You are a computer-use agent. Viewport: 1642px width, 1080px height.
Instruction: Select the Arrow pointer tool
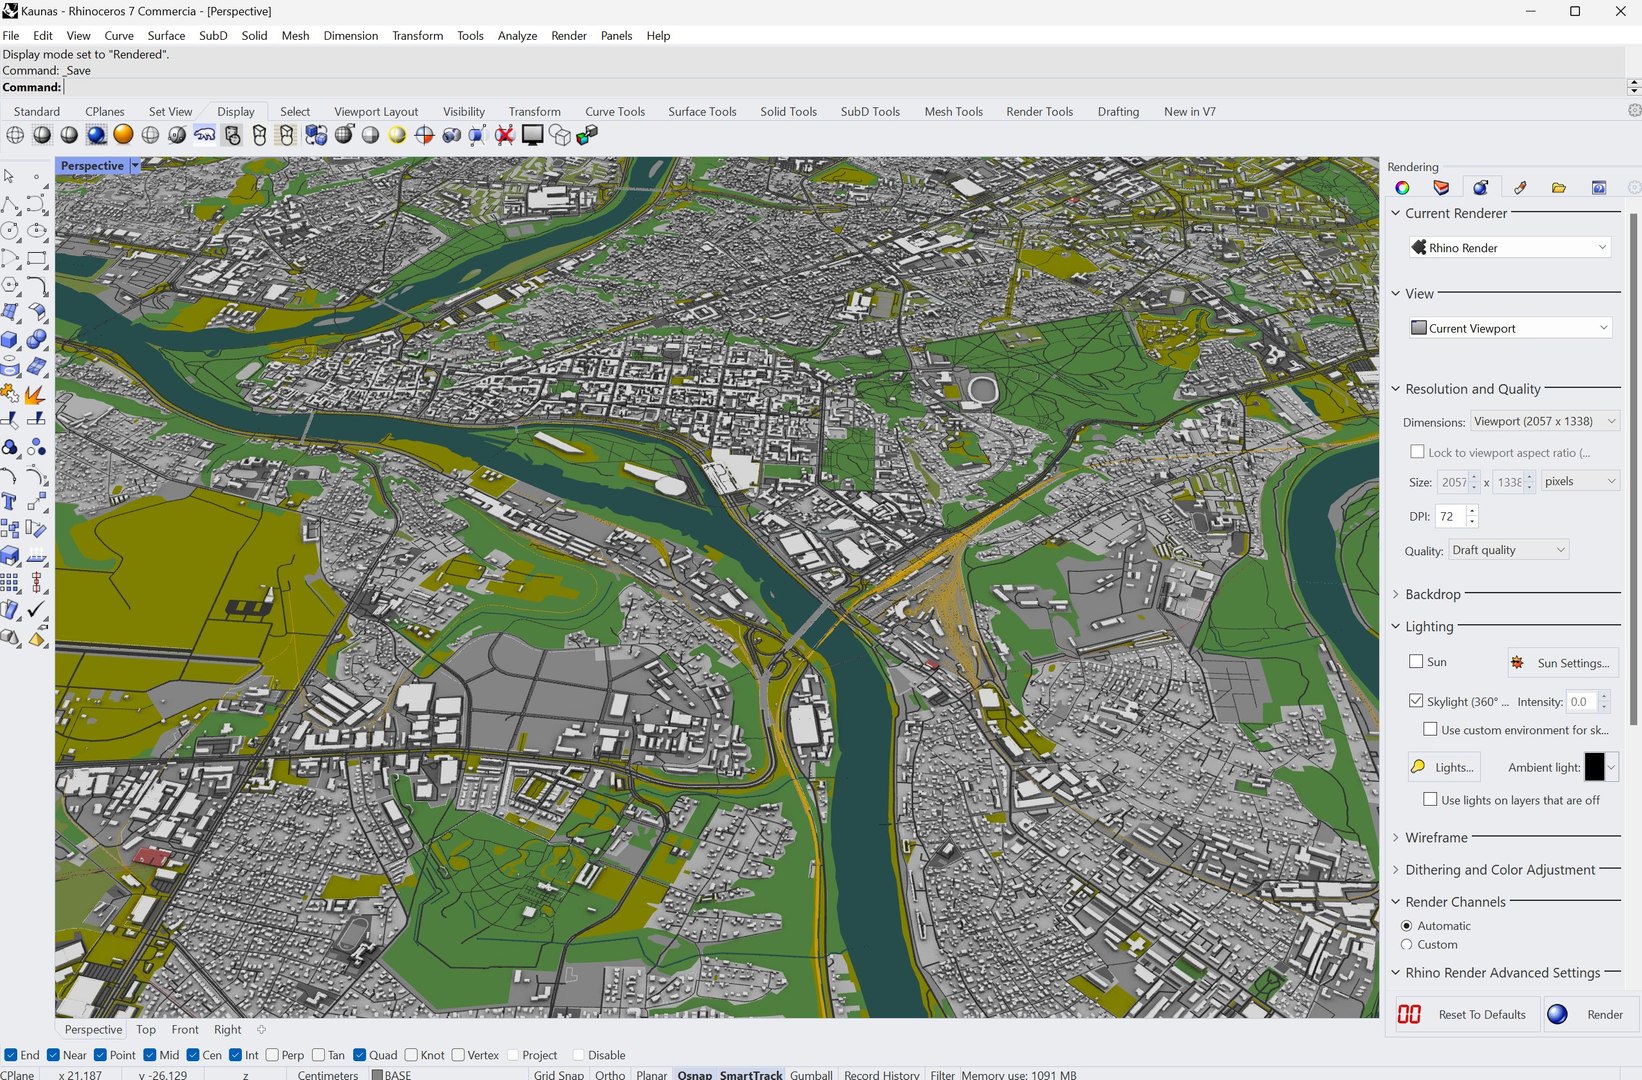tap(10, 177)
